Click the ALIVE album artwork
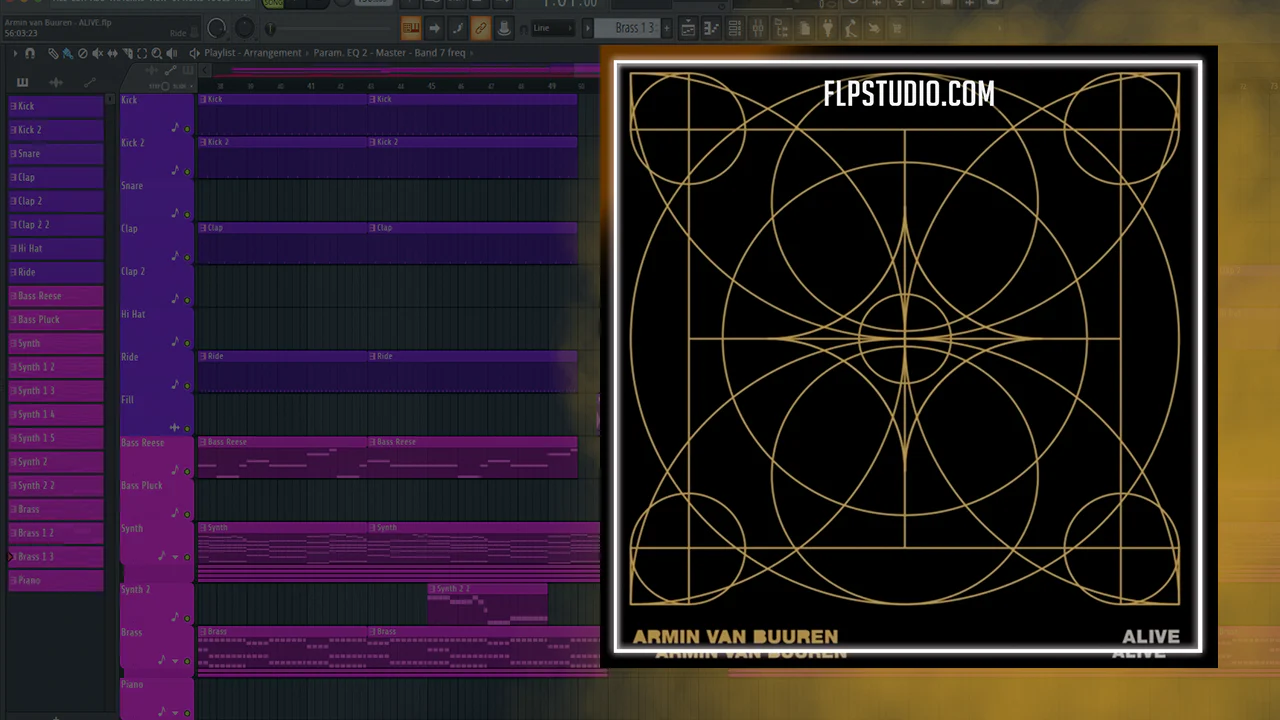Image resolution: width=1280 pixels, height=720 pixels. tap(908, 357)
